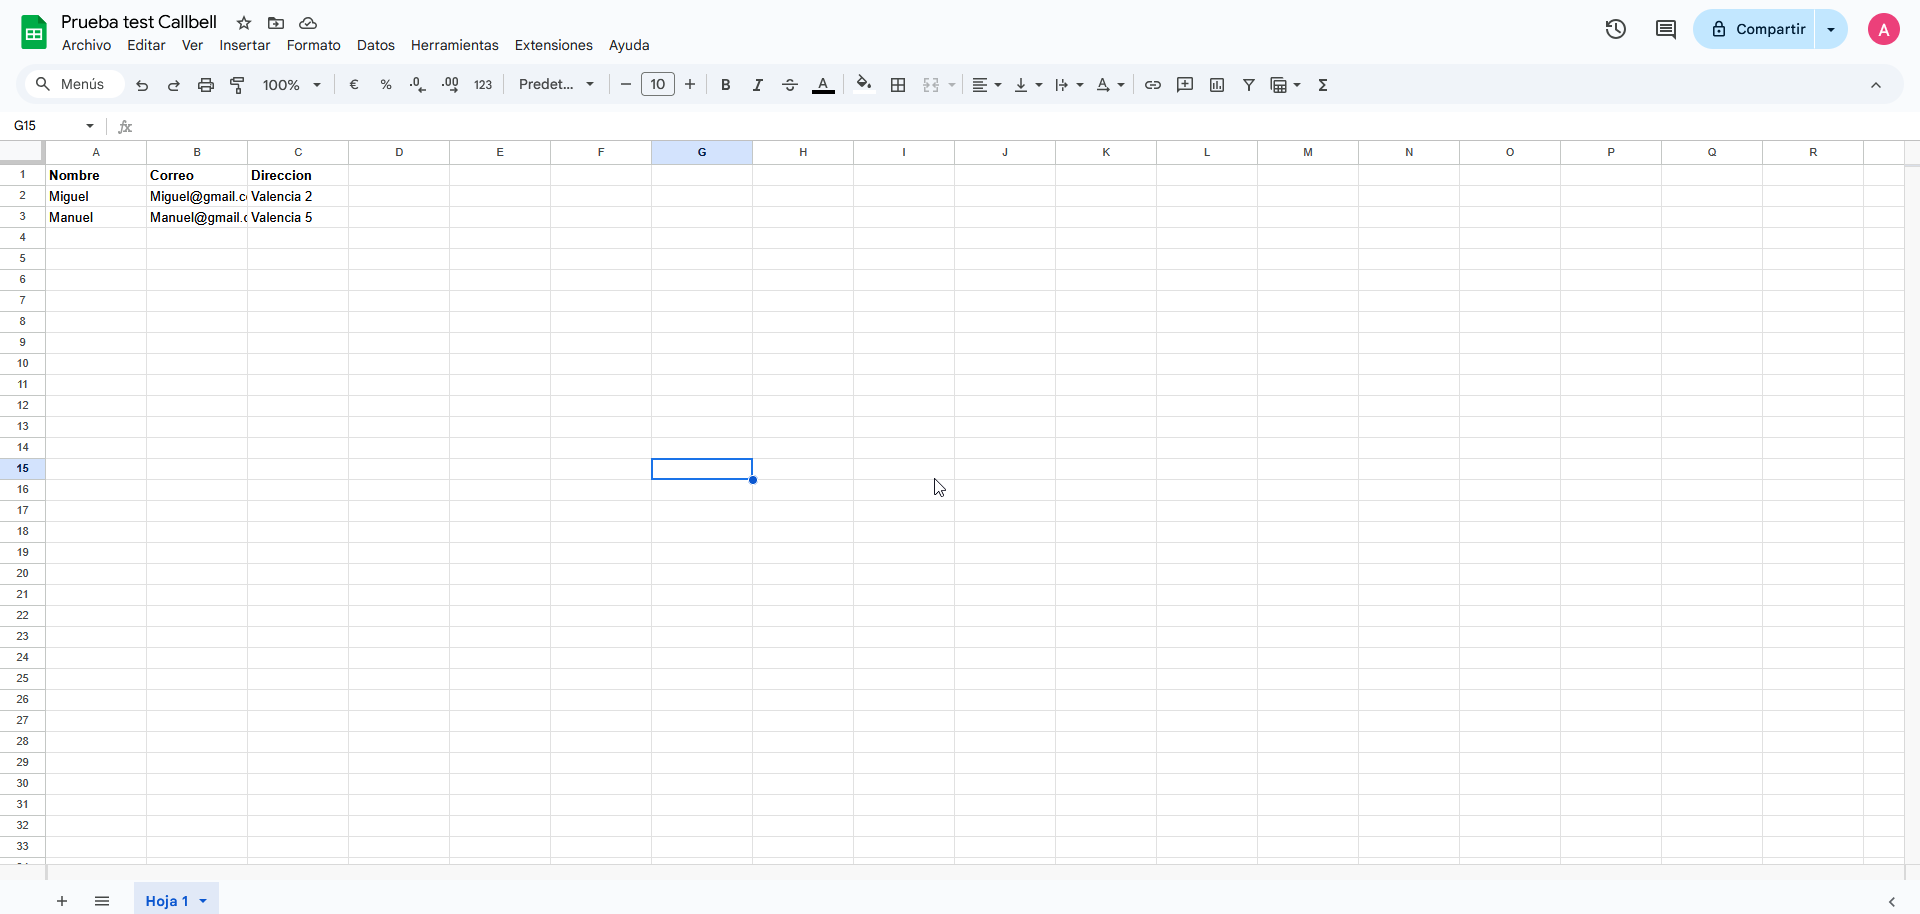Star the document
The width and height of the screenshot is (1920, 914).
[244, 23]
